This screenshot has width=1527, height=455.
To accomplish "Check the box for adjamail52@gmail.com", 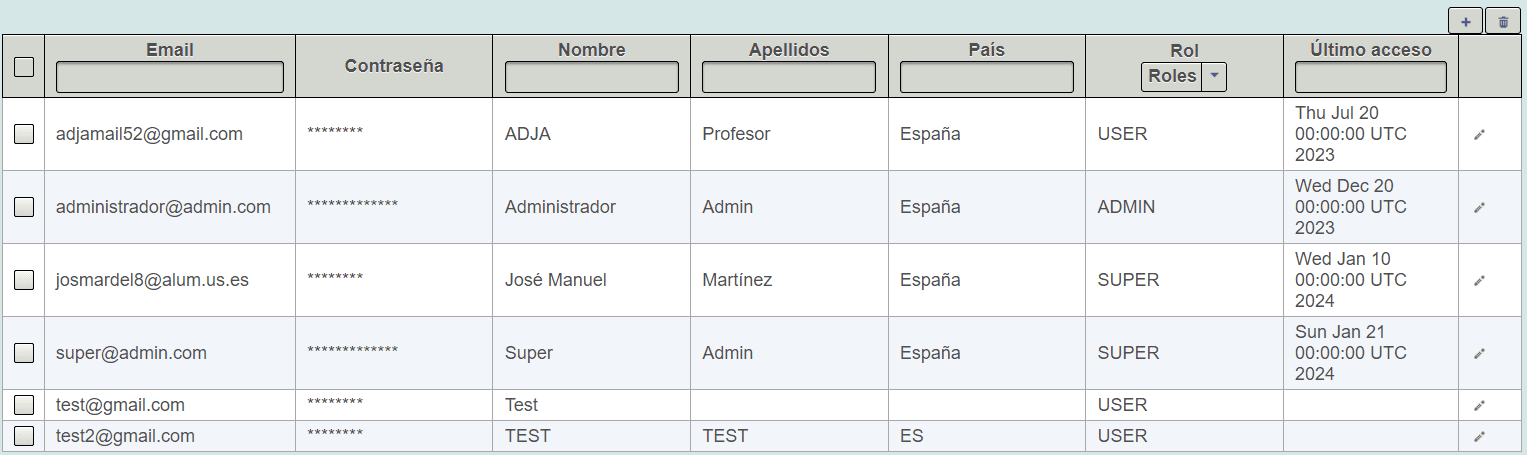I will [24, 134].
